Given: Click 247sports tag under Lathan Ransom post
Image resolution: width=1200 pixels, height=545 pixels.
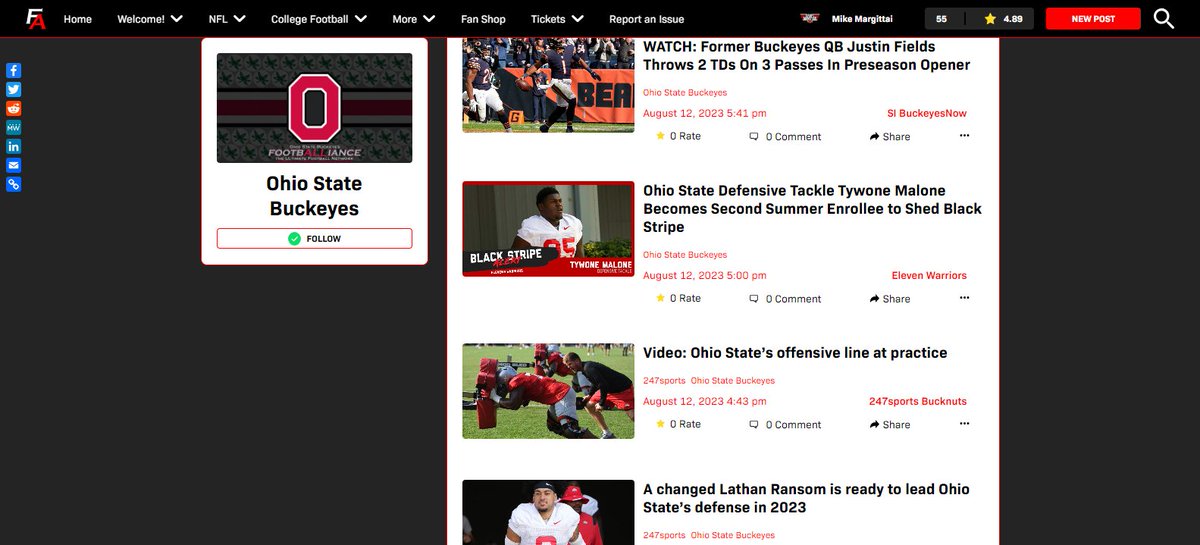Looking at the screenshot, I should click(664, 536).
